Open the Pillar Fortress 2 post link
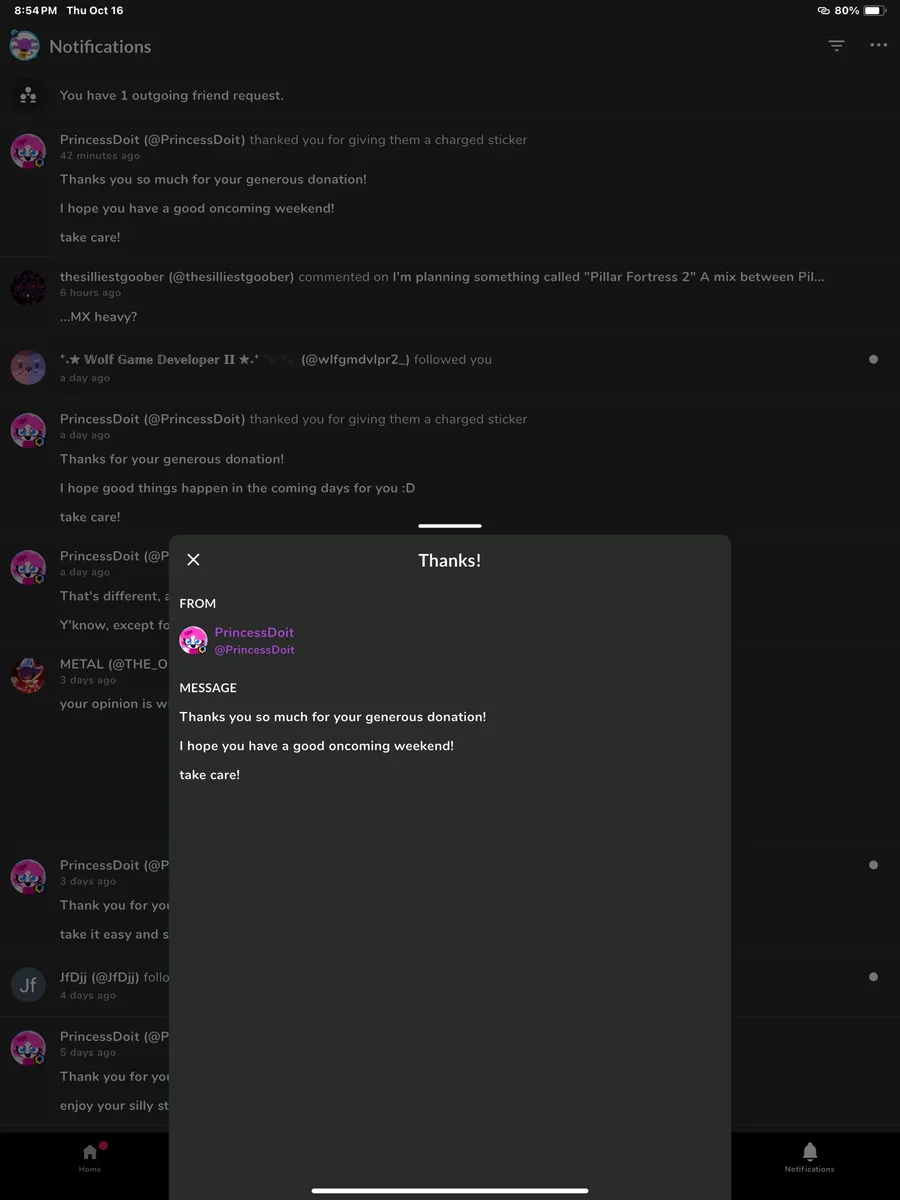Screen dimensions: 900x1200 point(608,277)
